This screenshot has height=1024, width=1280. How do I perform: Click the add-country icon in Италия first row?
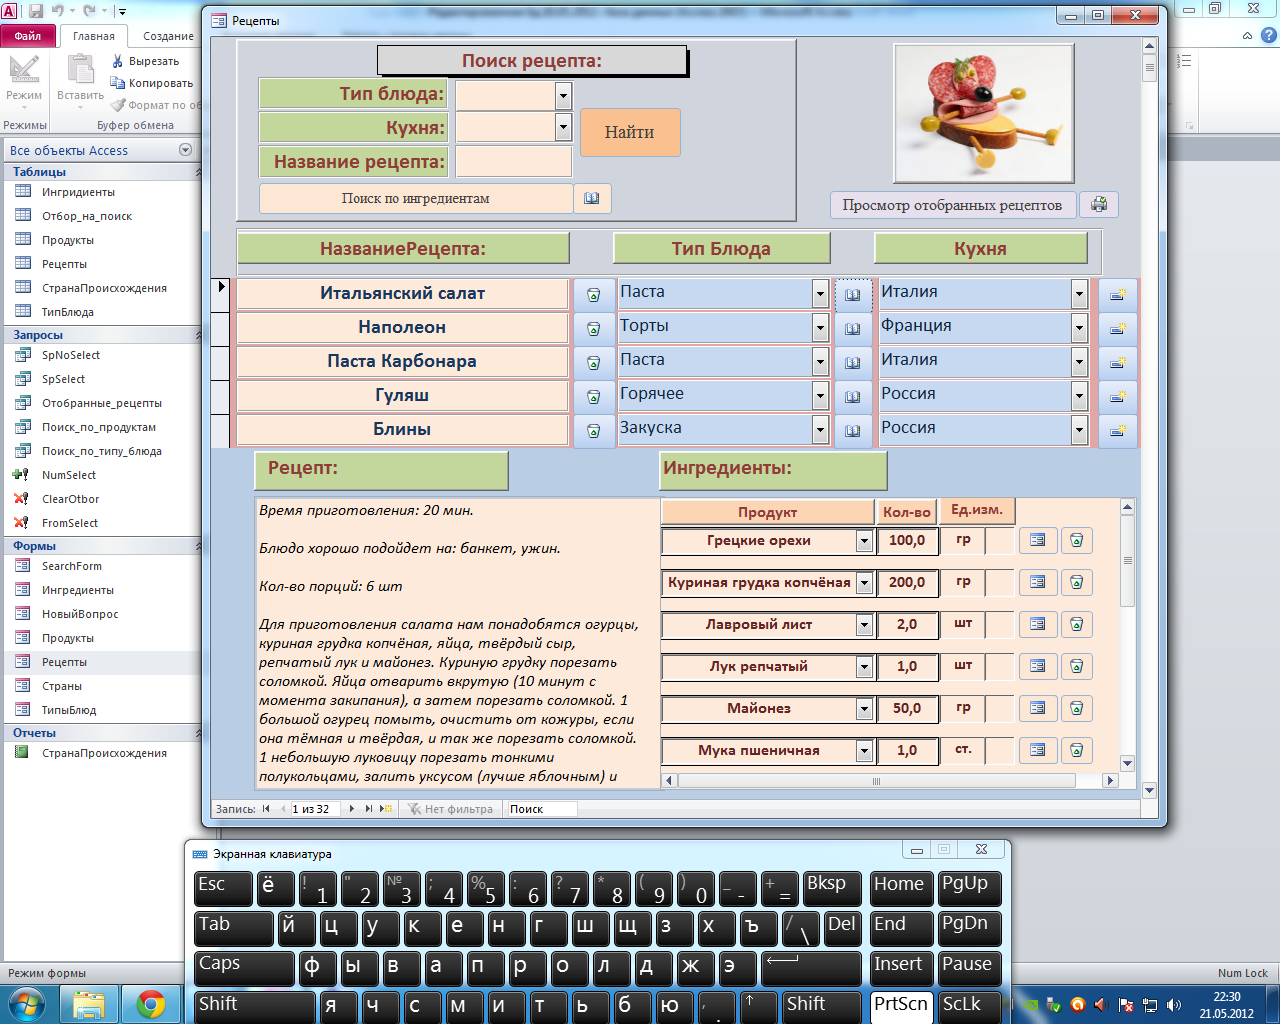pyautogui.click(x=1117, y=294)
